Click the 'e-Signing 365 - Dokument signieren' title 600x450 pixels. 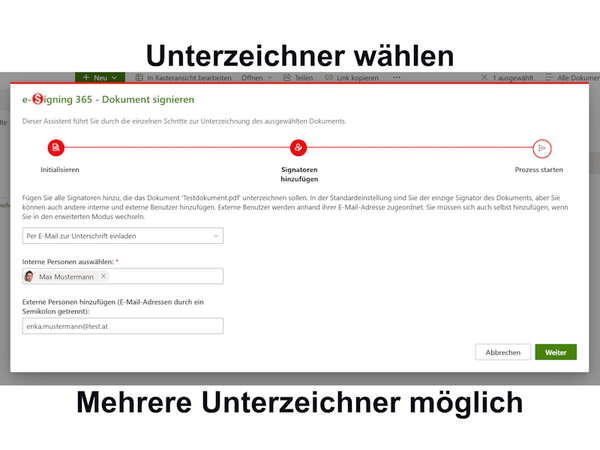coord(108,99)
